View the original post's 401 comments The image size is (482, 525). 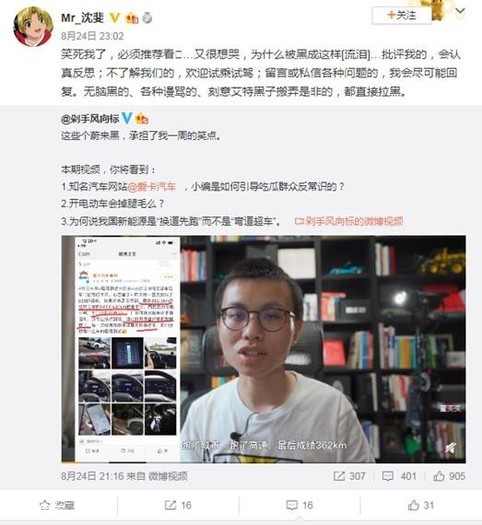(399, 476)
